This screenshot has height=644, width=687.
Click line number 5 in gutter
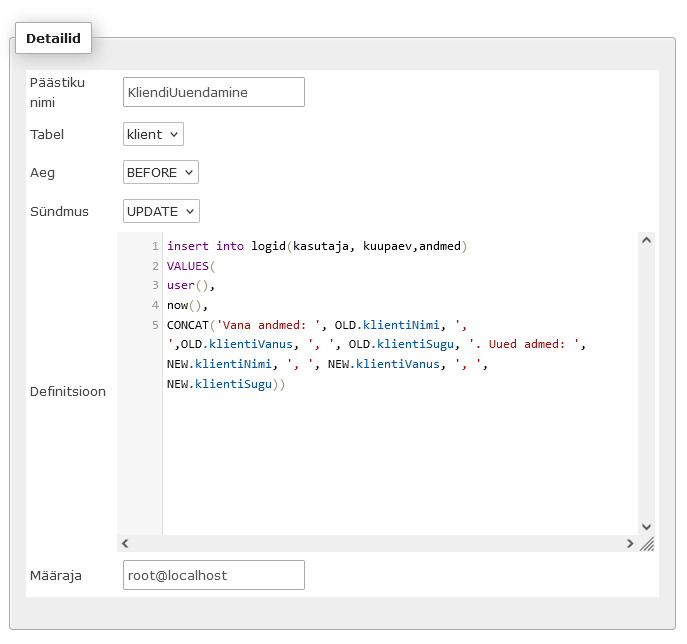(x=155, y=325)
